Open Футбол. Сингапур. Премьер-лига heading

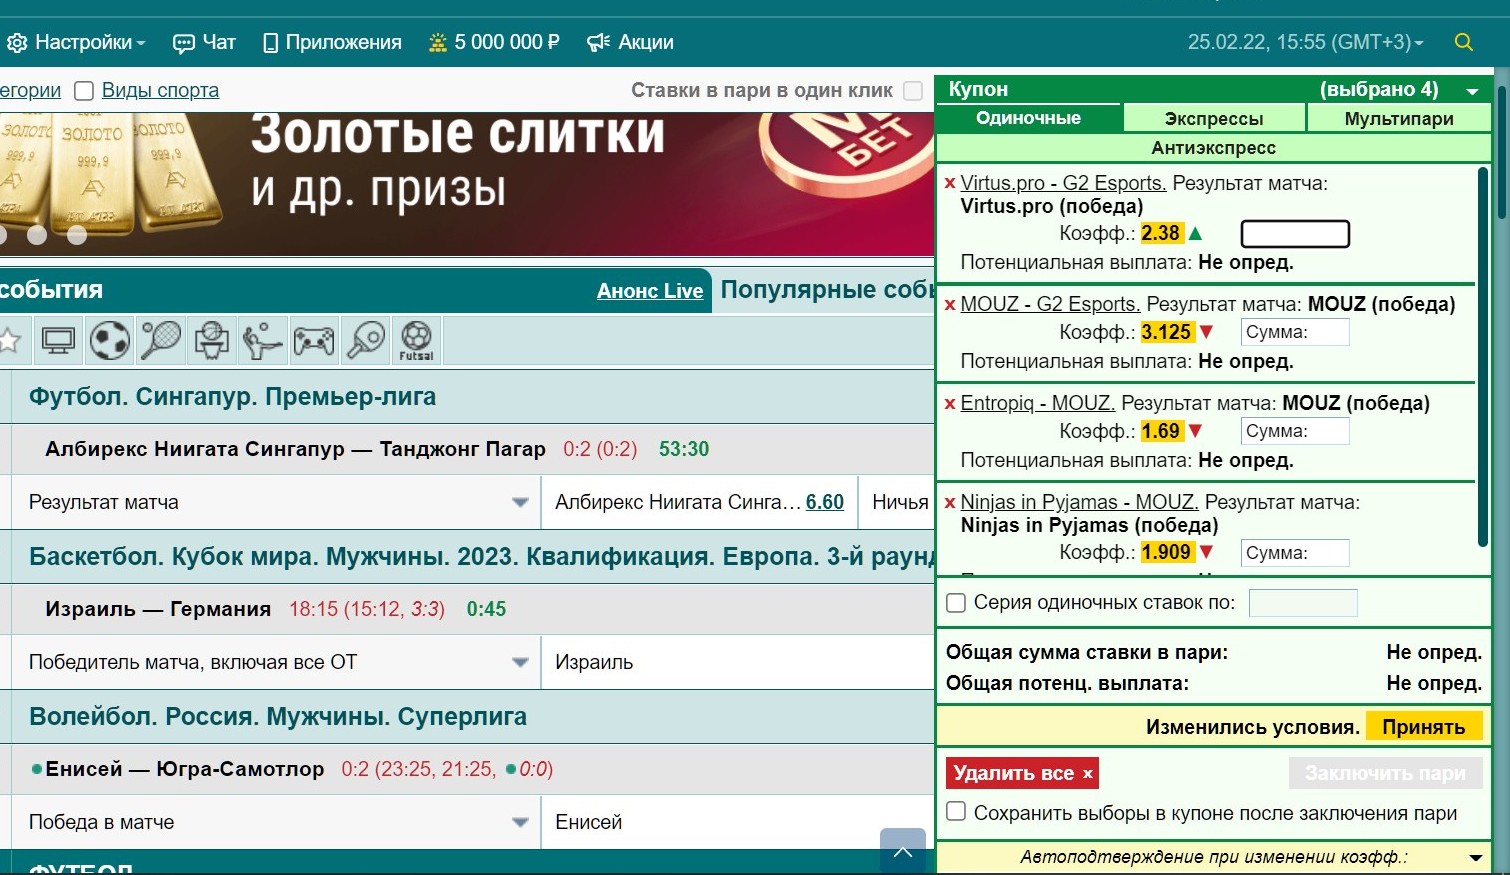232,397
